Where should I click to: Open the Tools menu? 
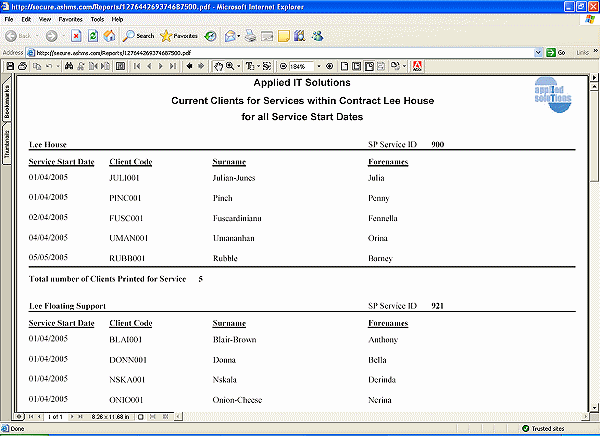[96, 19]
